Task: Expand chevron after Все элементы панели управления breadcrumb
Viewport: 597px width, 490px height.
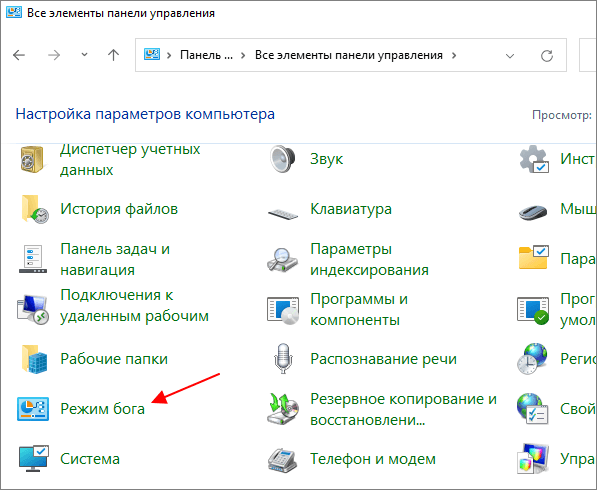Action: 453,55
